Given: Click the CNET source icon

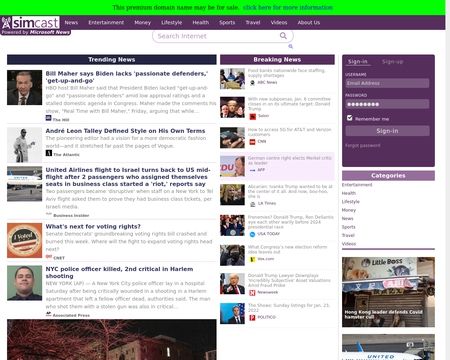Looking at the screenshot, I should tap(49, 257).
